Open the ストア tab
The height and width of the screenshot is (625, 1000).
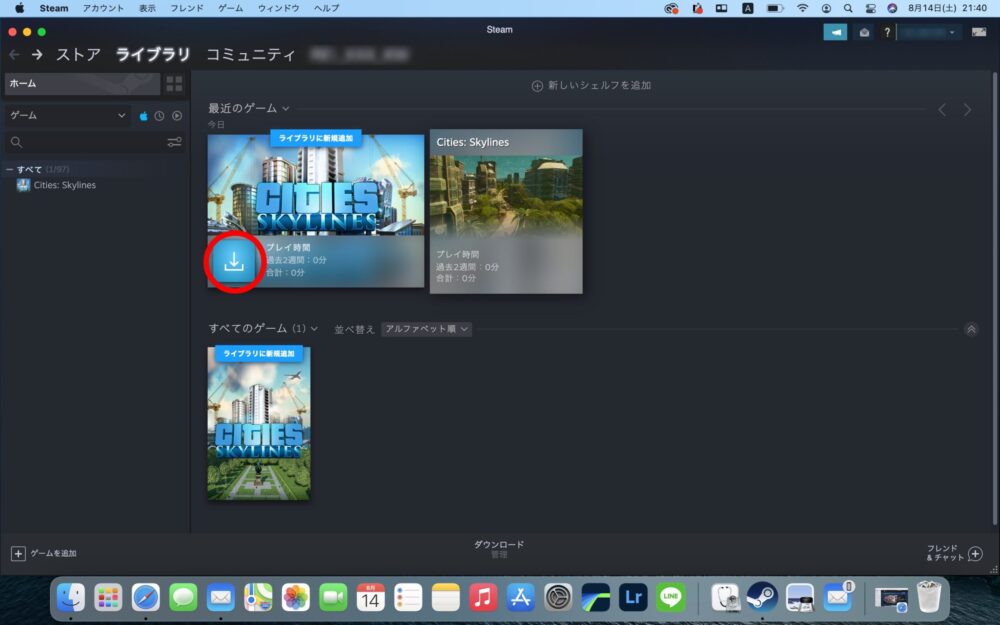pos(78,55)
